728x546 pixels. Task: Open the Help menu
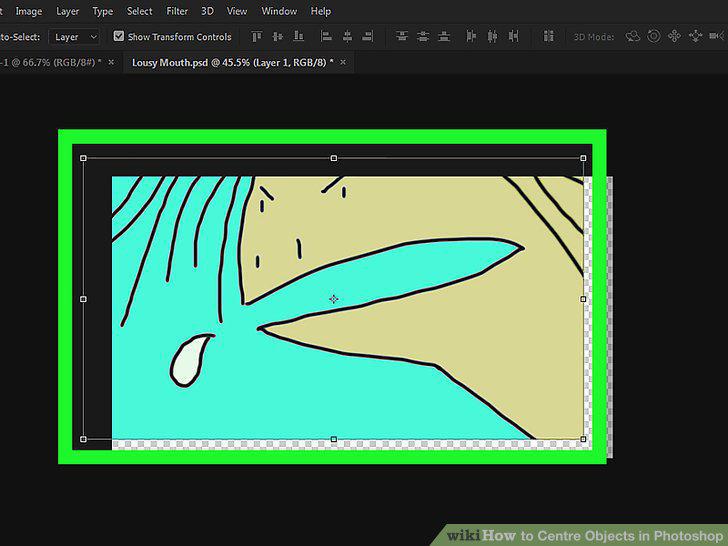321,11
